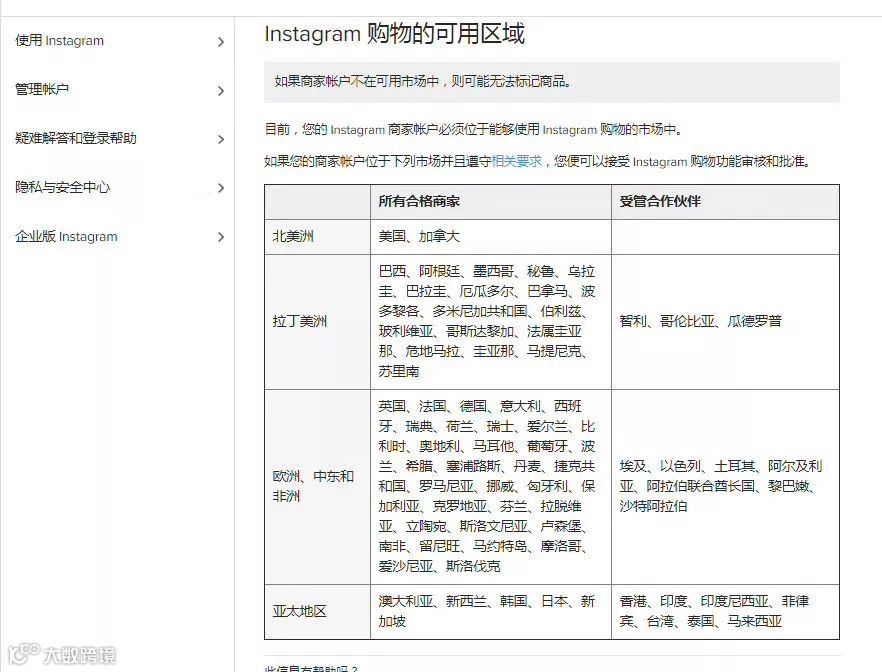The width and height of the screenshot is (882, 672).
Task: Expand the 疑难解答和登录帮助 chevron
Action: tap(220, 139)
